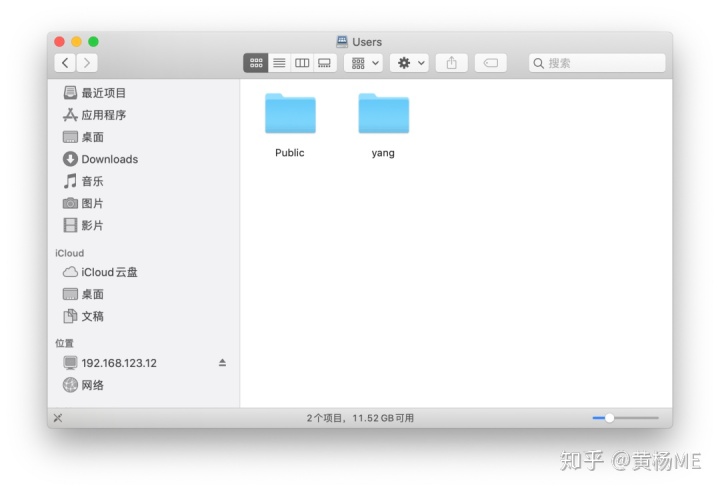
Task: Click the icon size slider handle
Action: (609, 418)
